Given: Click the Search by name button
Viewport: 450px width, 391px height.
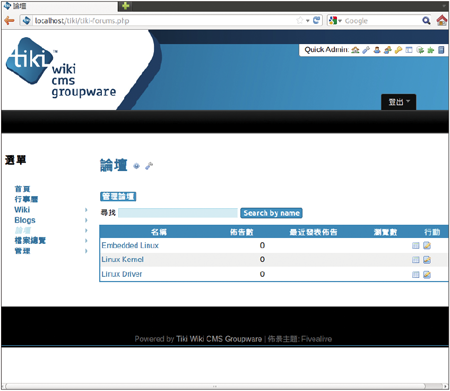Looking at the screenshot, I should [x=271, y=213].
